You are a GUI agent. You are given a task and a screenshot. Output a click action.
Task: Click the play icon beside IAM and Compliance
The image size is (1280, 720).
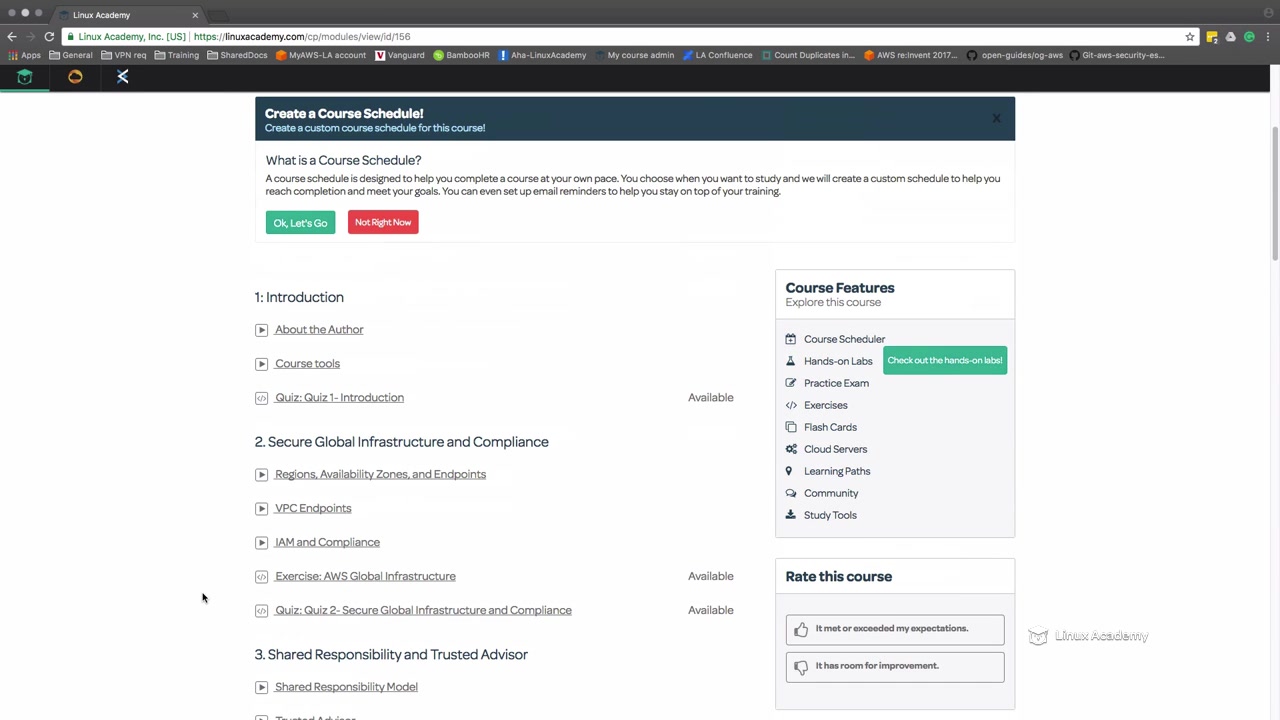pyautogui.click(x=261, y=543)
